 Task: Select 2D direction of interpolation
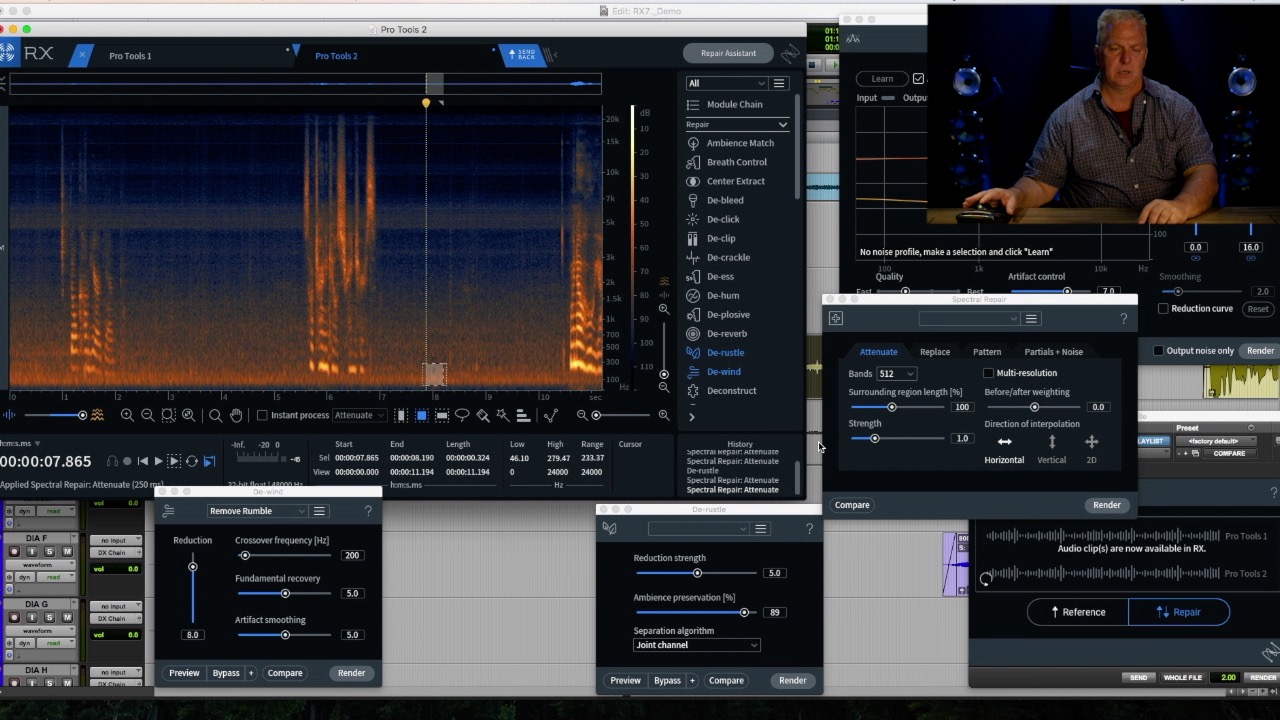[1091, 449]
